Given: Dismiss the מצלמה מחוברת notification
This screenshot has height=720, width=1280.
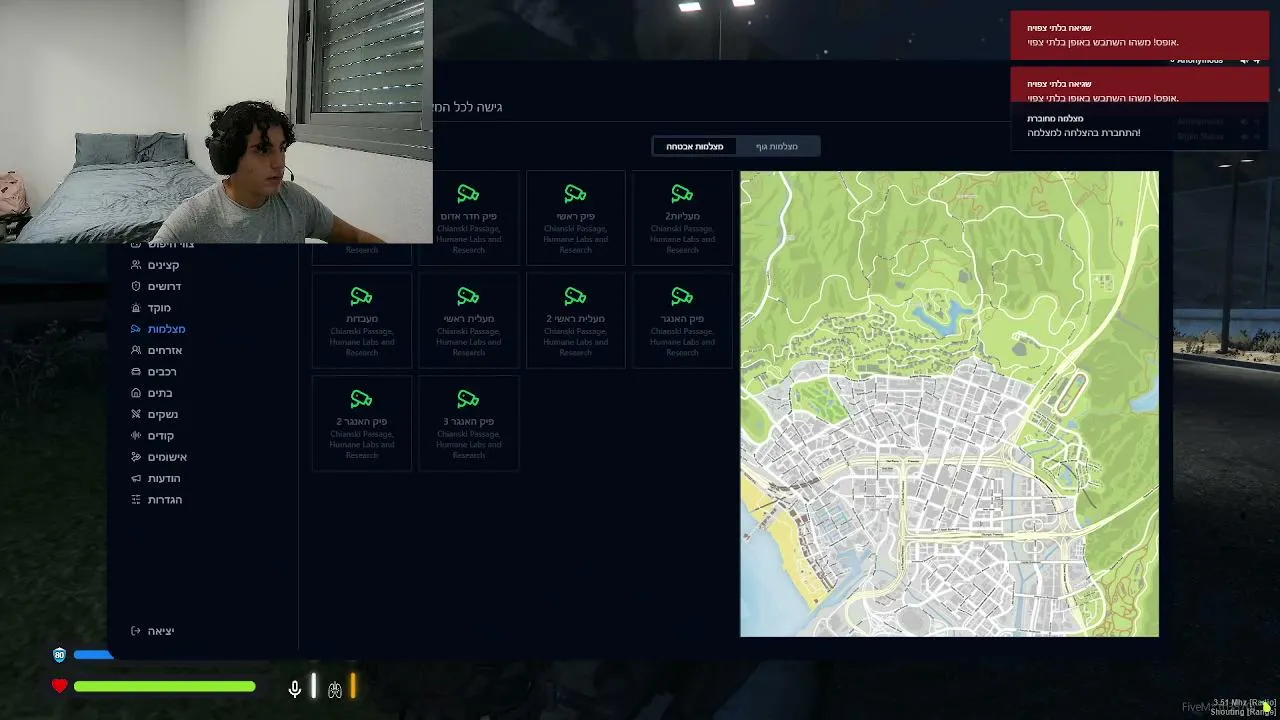Looking at the screenshot, I should pyautogui.click(x=1139, y=127).
